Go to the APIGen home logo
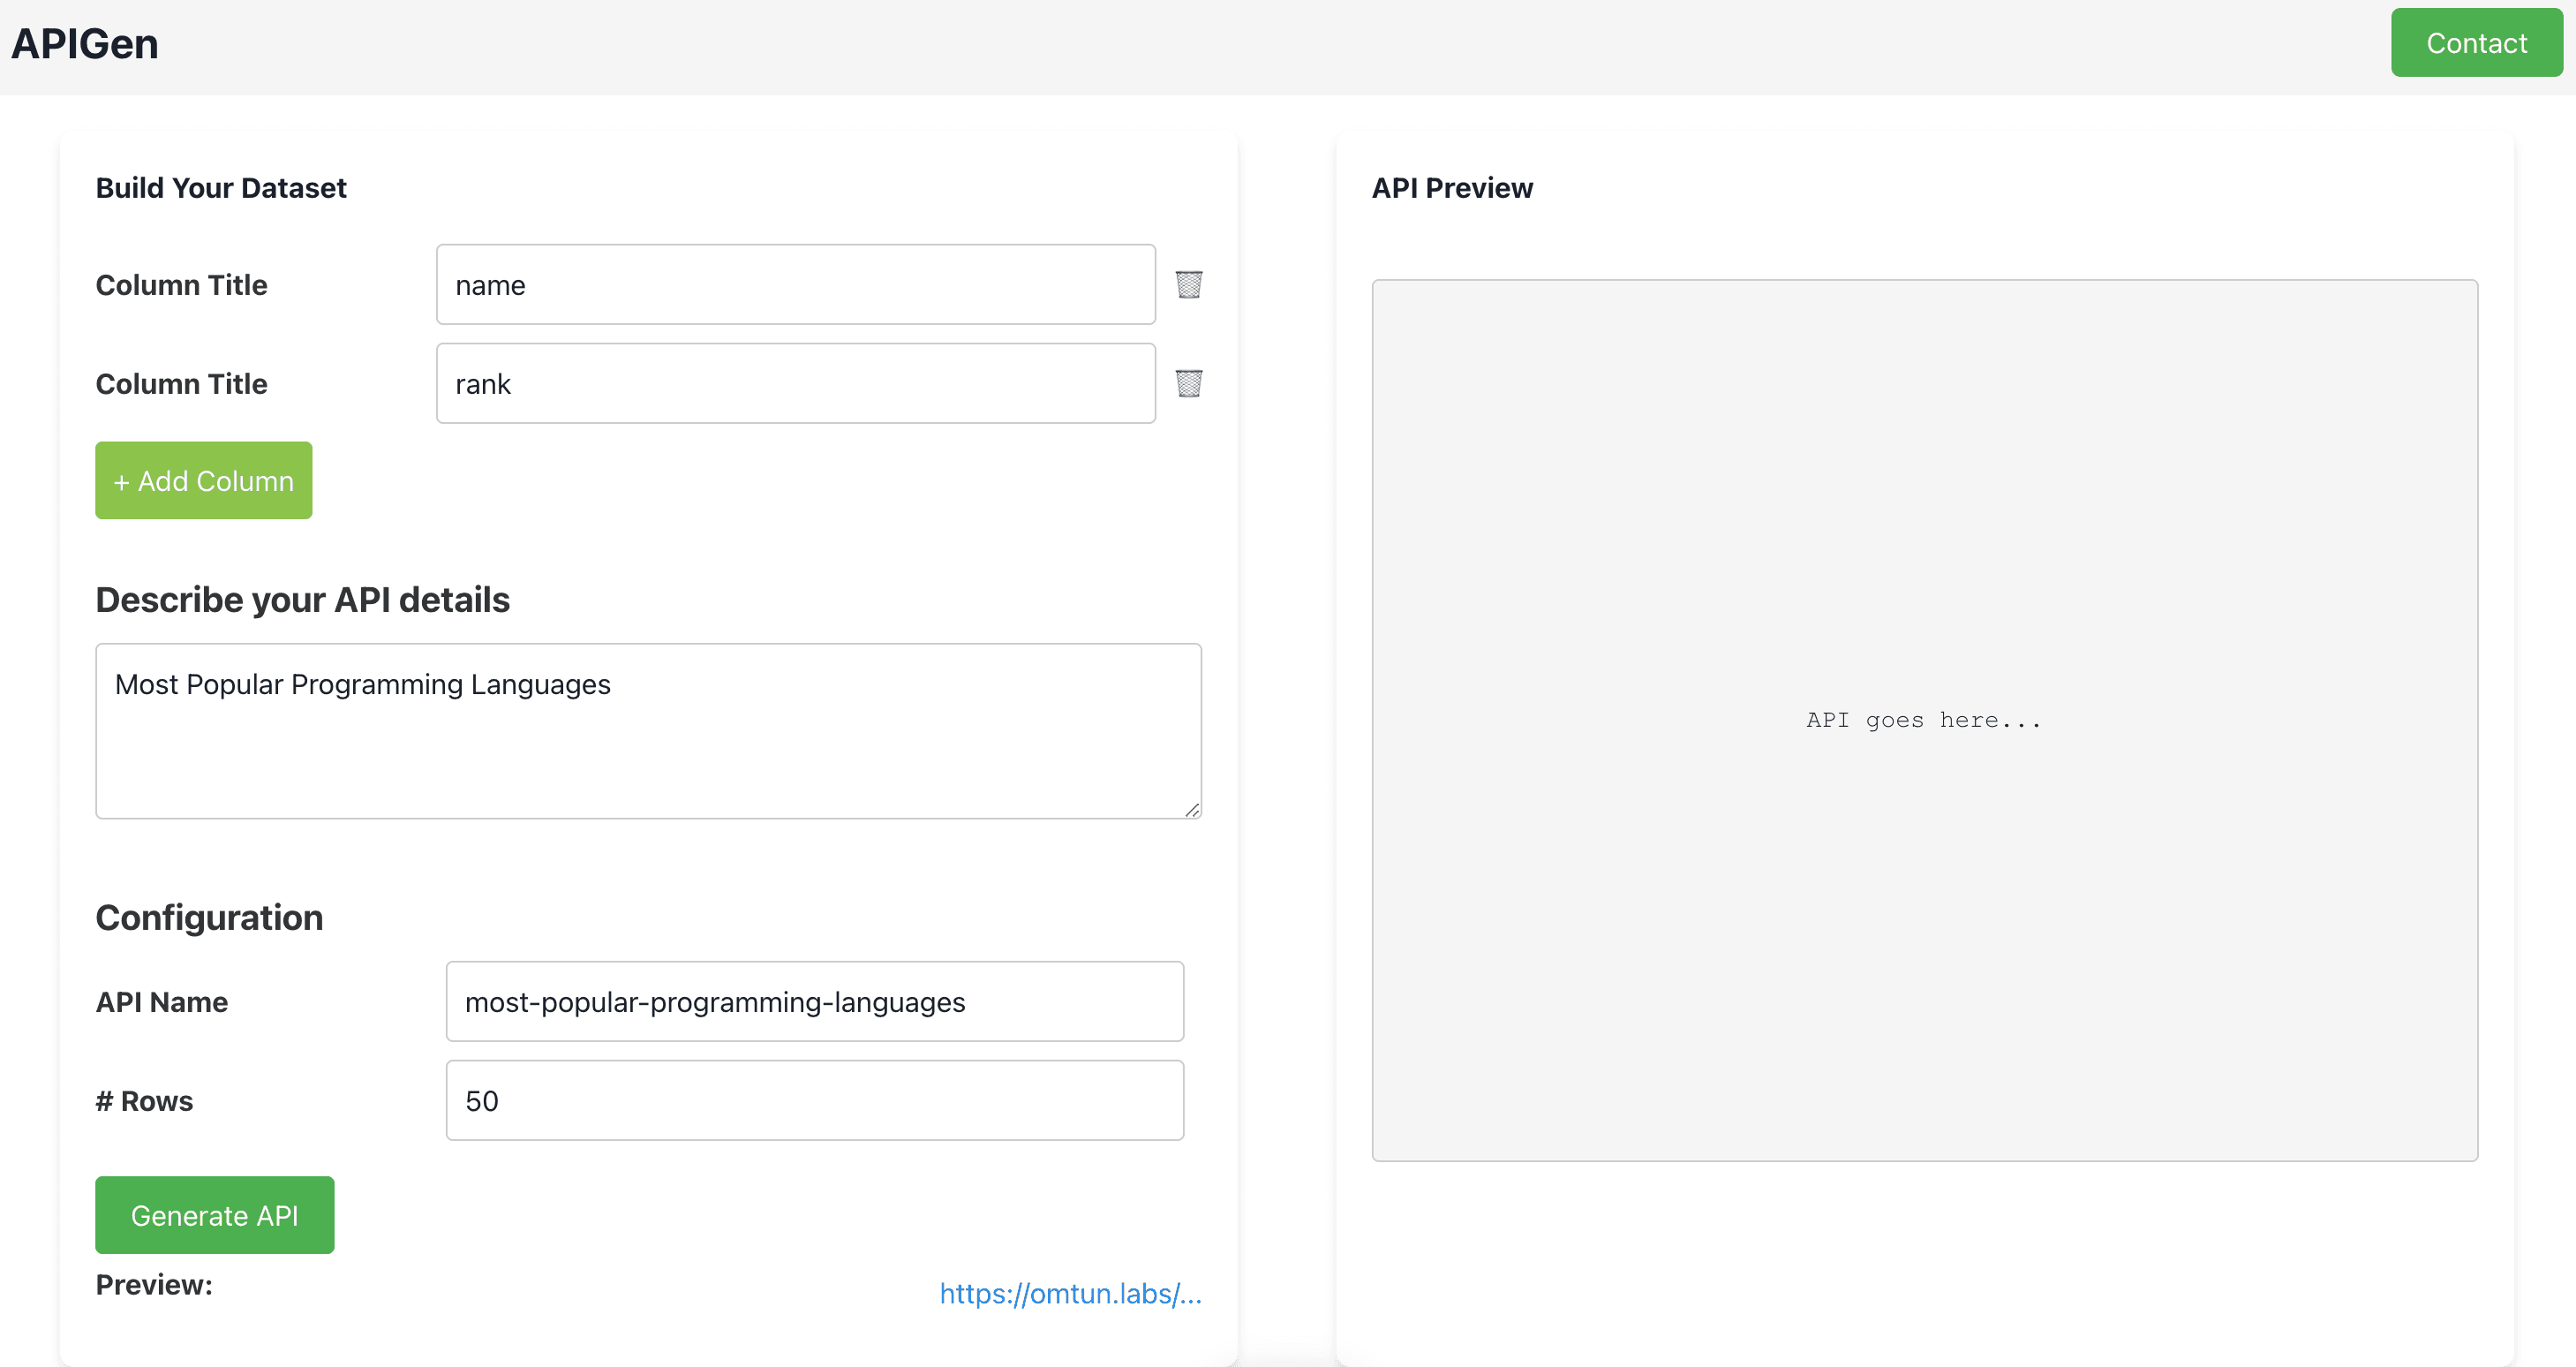2576x1367 pixels. (85, 44)
